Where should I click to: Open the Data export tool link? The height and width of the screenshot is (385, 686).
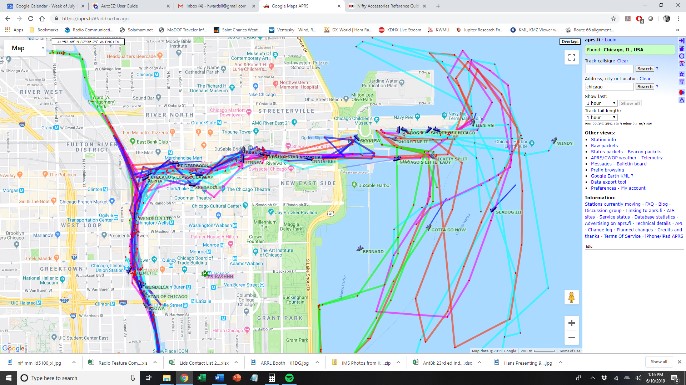[x=608, y=182]
